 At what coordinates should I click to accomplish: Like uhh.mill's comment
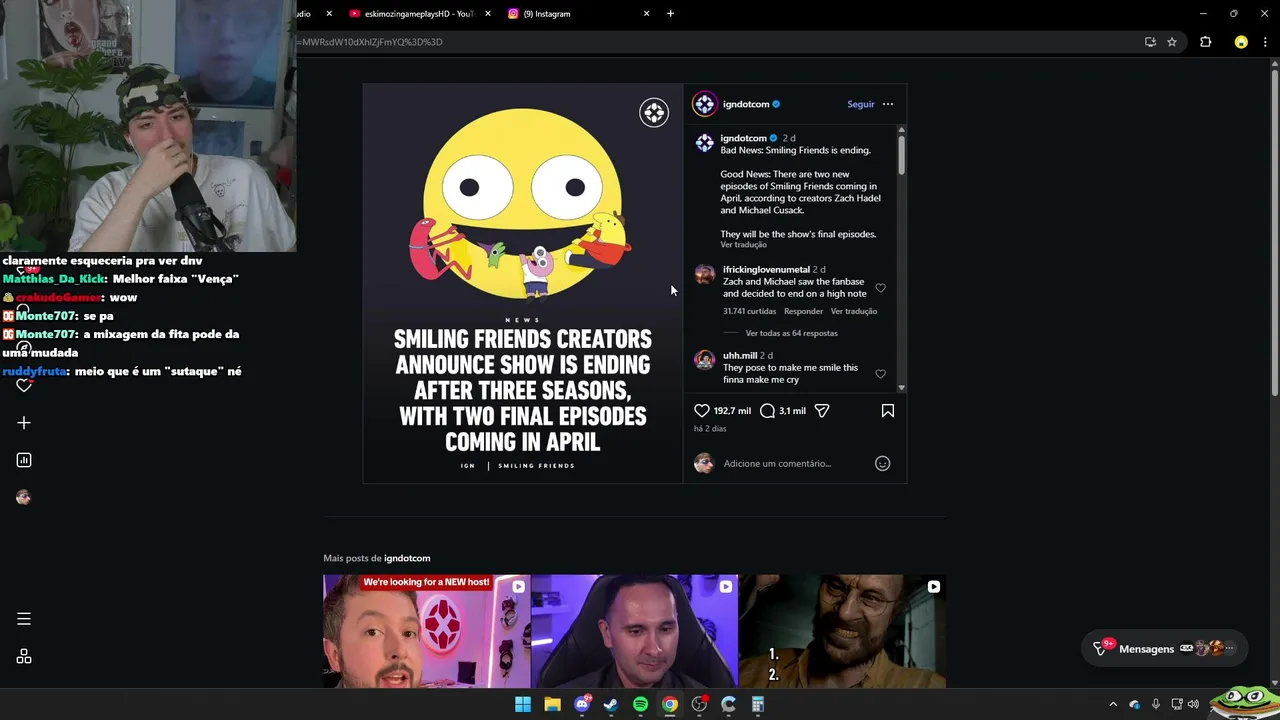point(880,374)
